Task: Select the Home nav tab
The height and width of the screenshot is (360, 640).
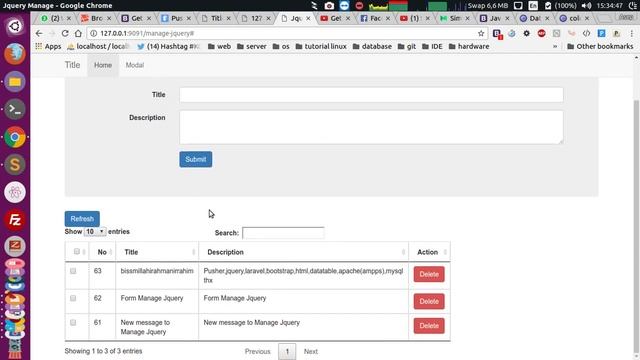Action: 103,65
